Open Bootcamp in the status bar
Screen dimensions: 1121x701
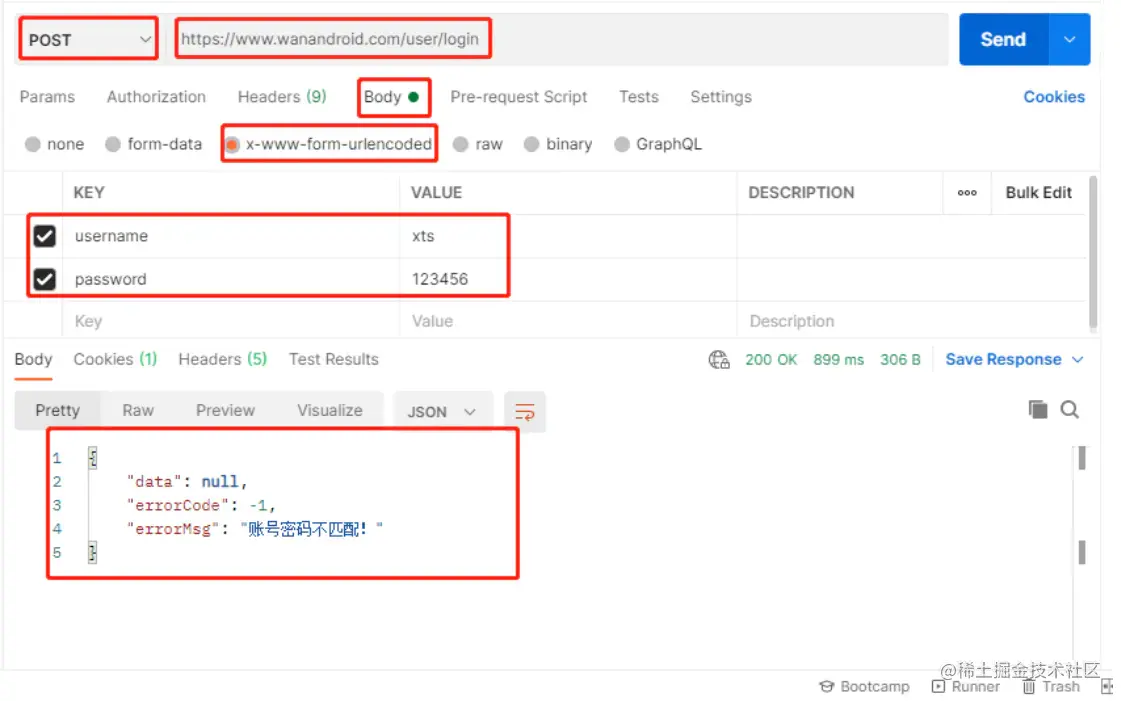[x=864, y=687]
